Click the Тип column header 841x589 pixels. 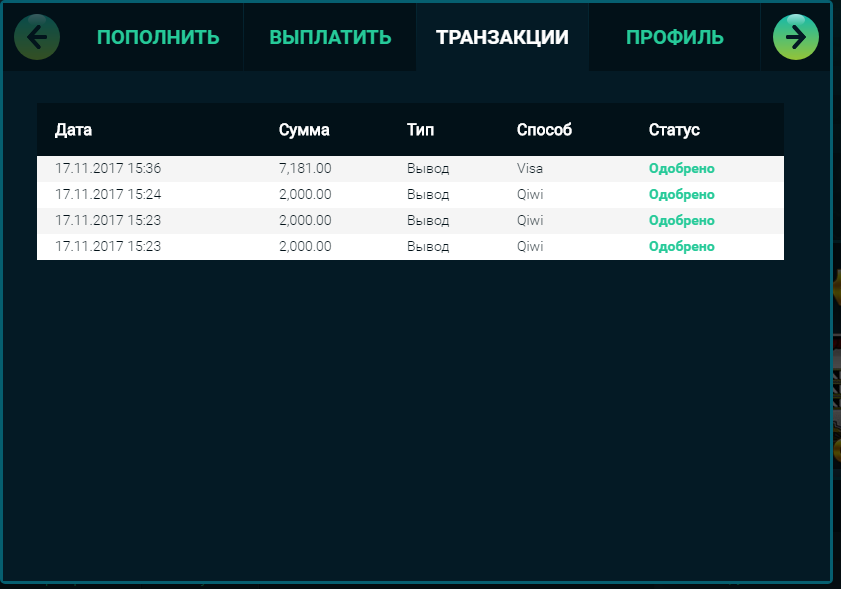(420, 130)
